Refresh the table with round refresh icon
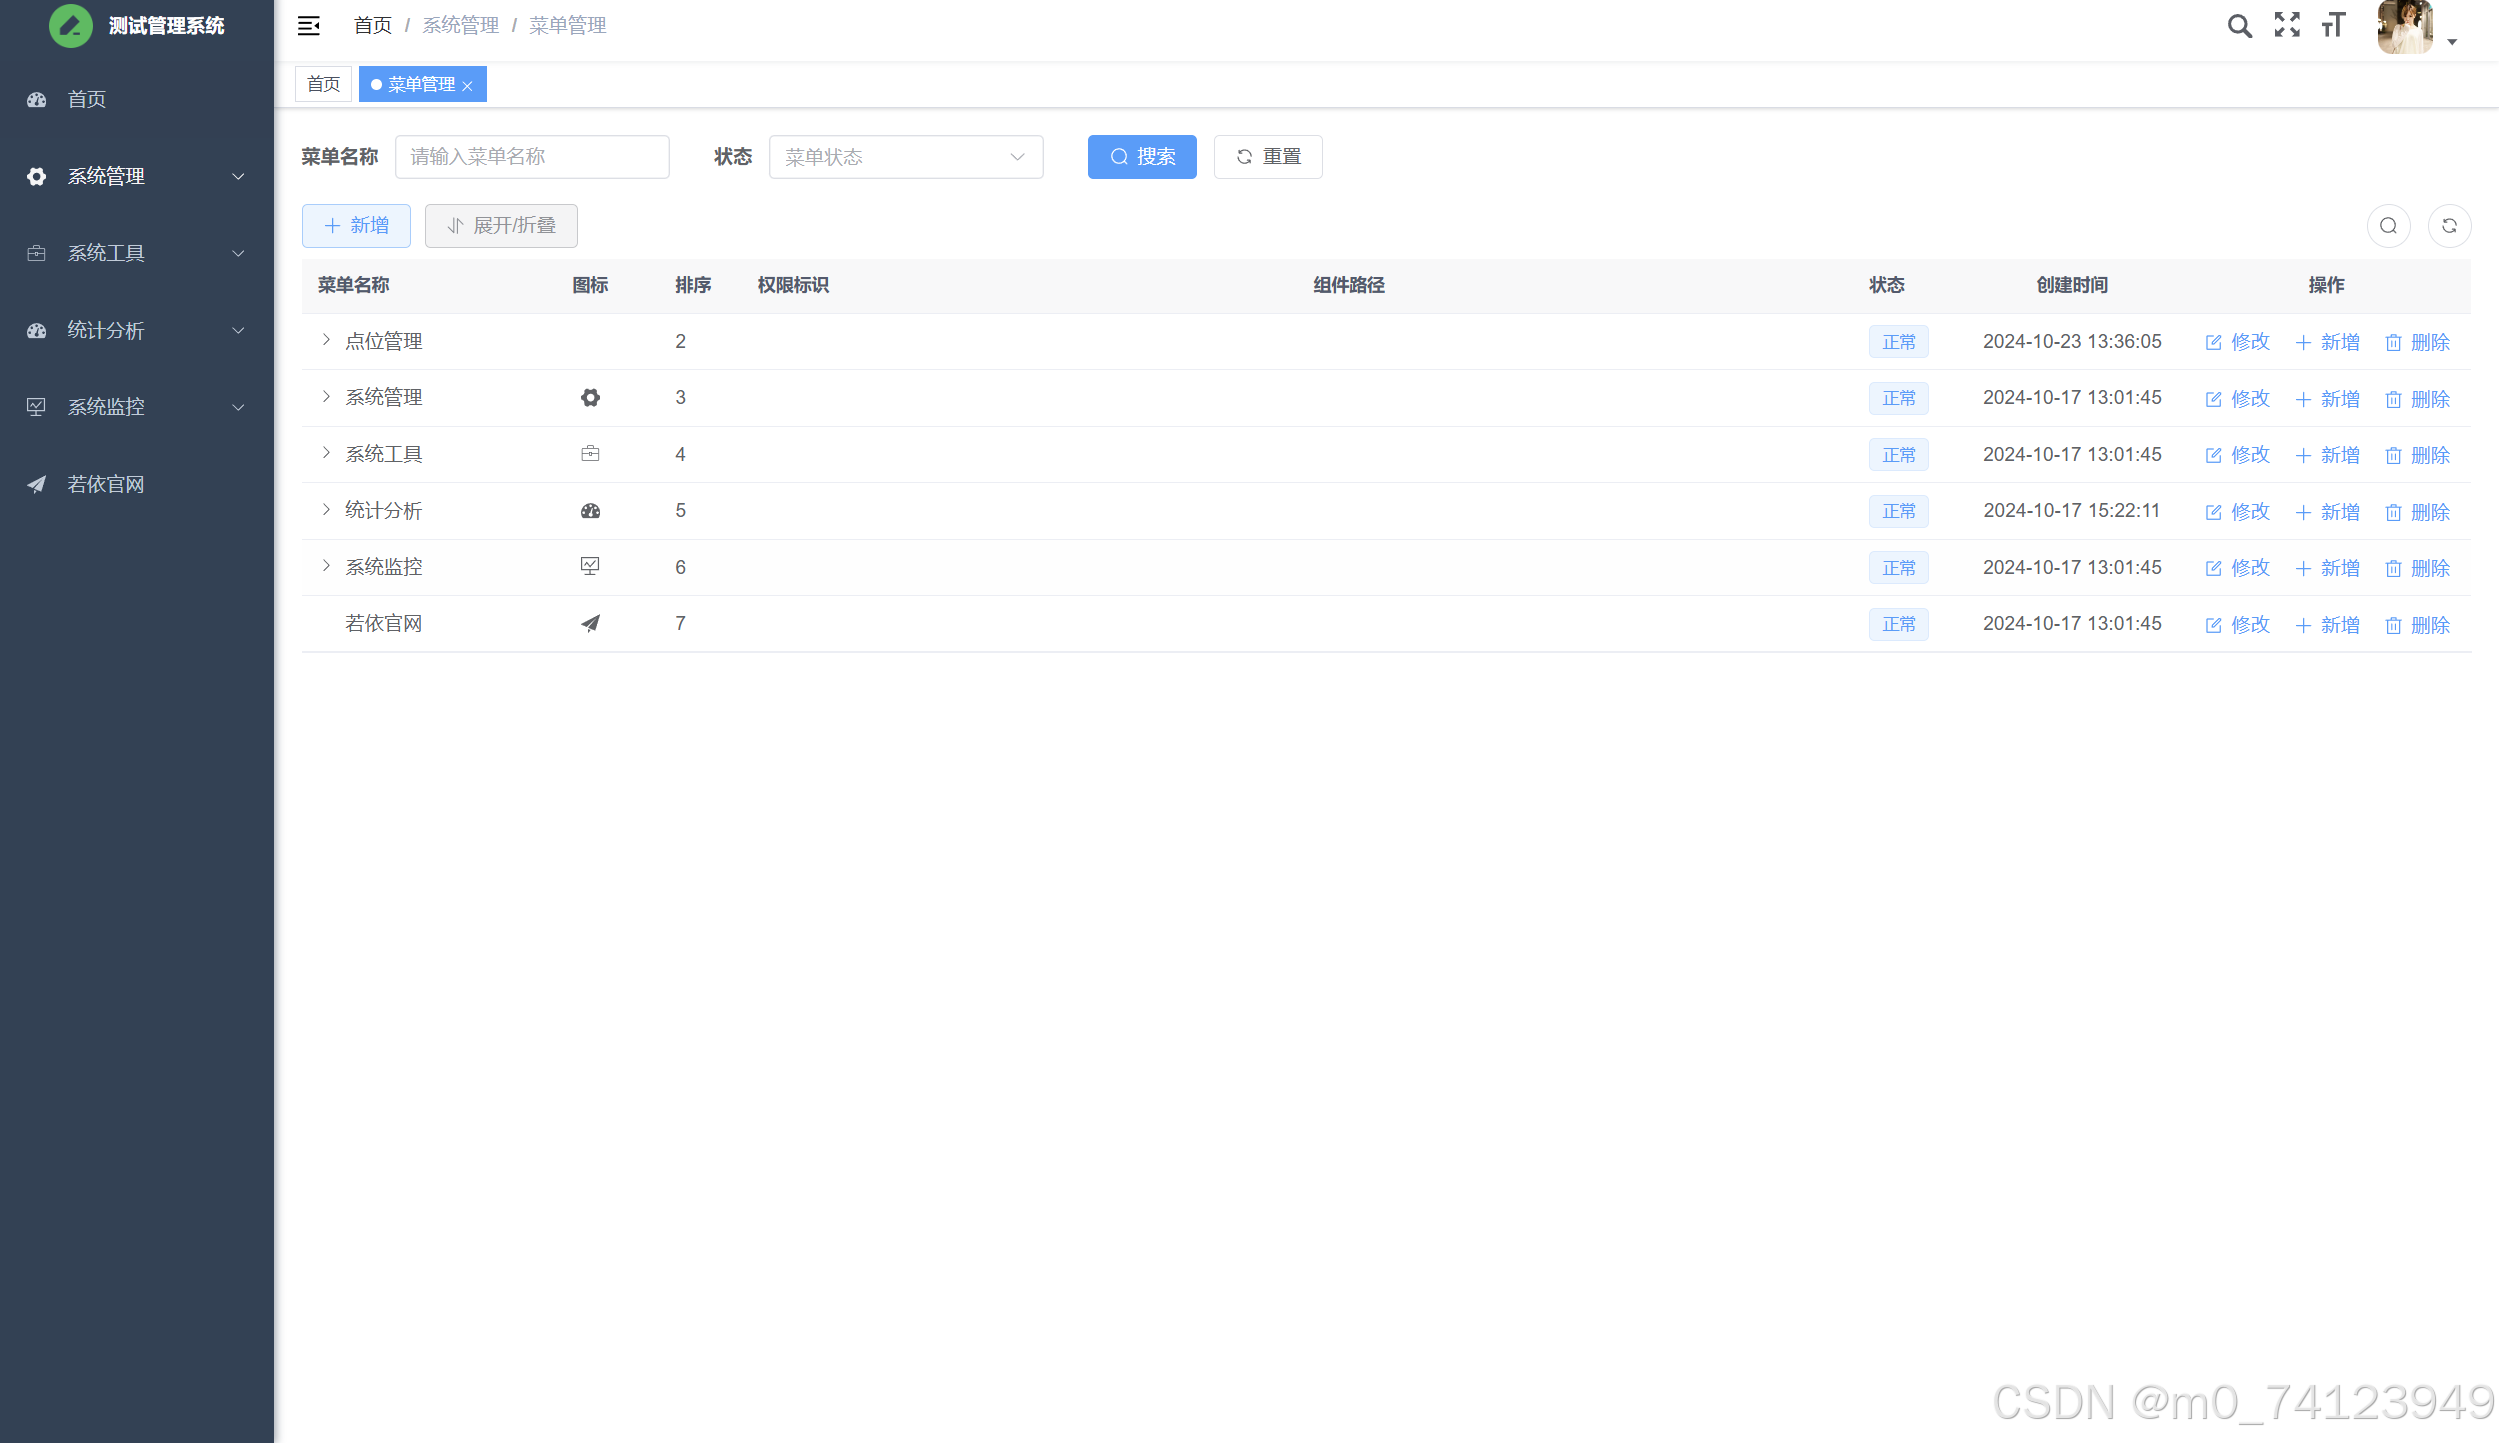 (x=2449, y=226)
